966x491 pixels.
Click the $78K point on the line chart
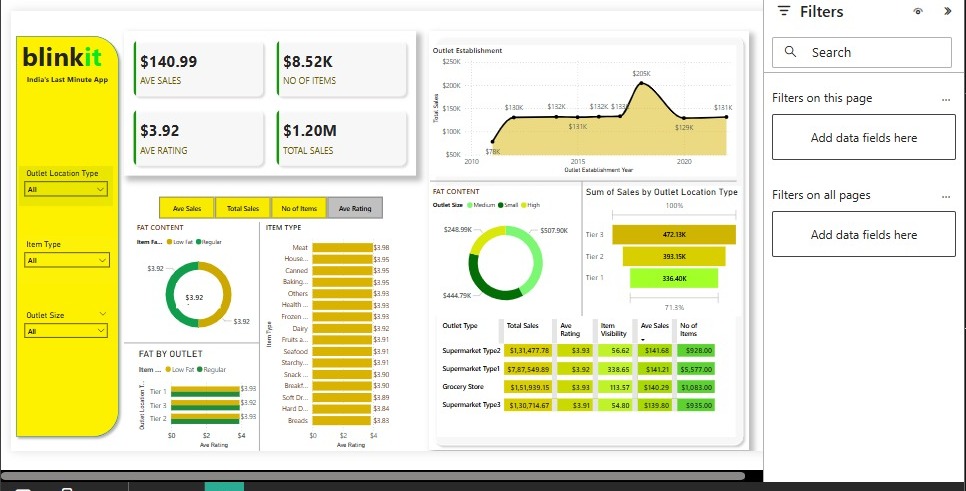click(492, 142)
